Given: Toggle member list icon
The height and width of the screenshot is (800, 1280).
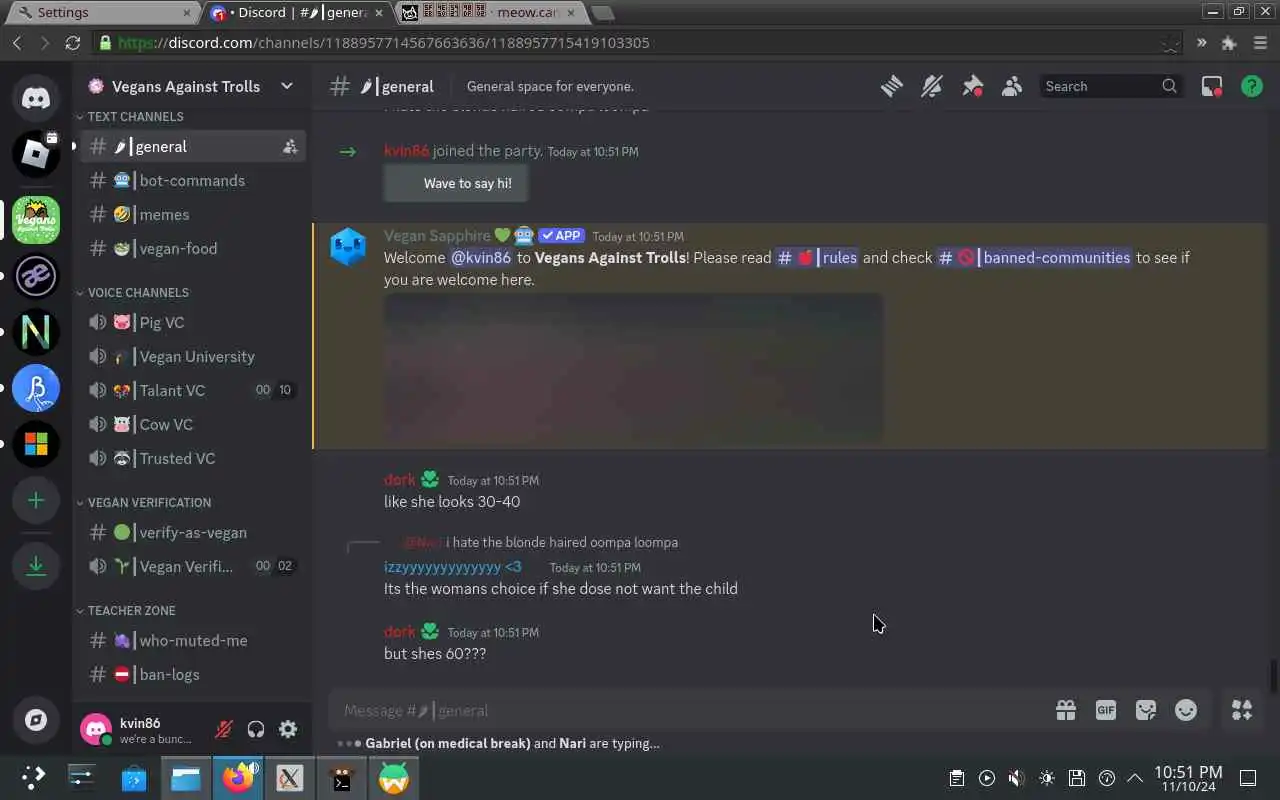Looking at the screenshot, I should pyautogui.click(x=1012, y=86).
